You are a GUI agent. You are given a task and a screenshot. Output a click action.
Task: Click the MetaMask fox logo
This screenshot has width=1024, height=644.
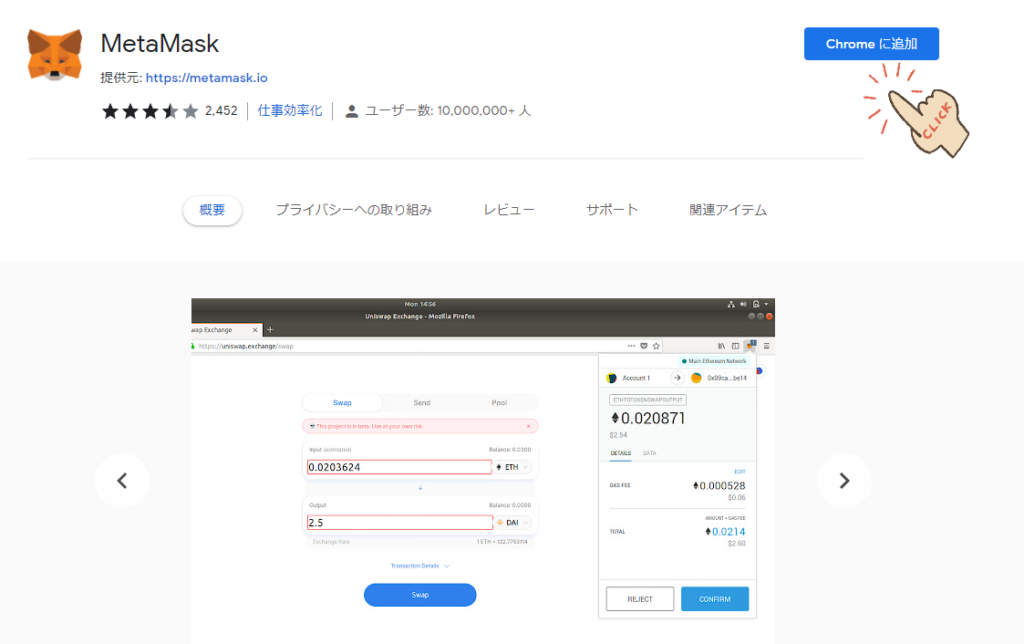(x=55, y=55)
